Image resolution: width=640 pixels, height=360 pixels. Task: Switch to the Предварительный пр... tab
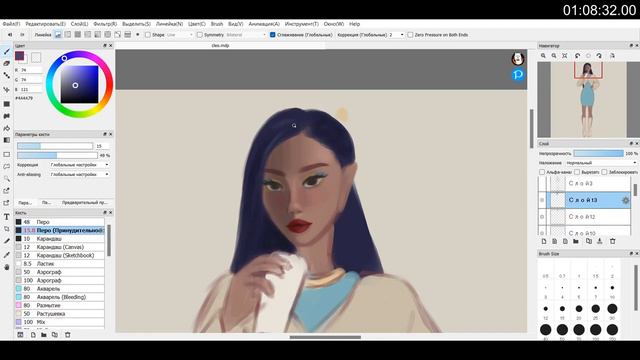point(85,202)
